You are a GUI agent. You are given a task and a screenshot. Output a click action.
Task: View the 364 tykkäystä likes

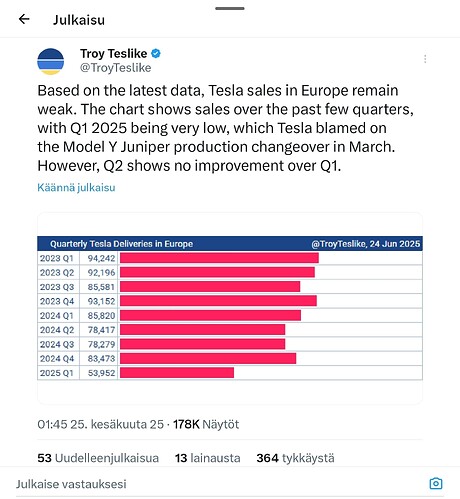point(295,458)
